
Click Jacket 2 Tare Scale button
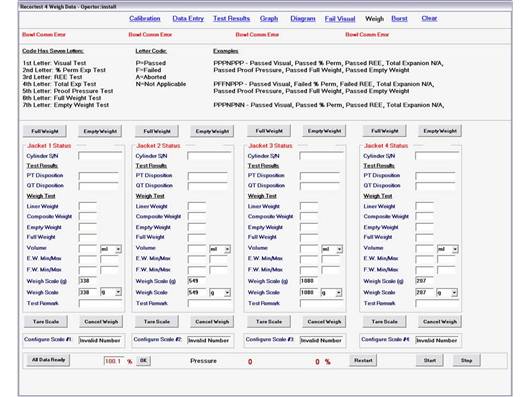coord(157,322)
